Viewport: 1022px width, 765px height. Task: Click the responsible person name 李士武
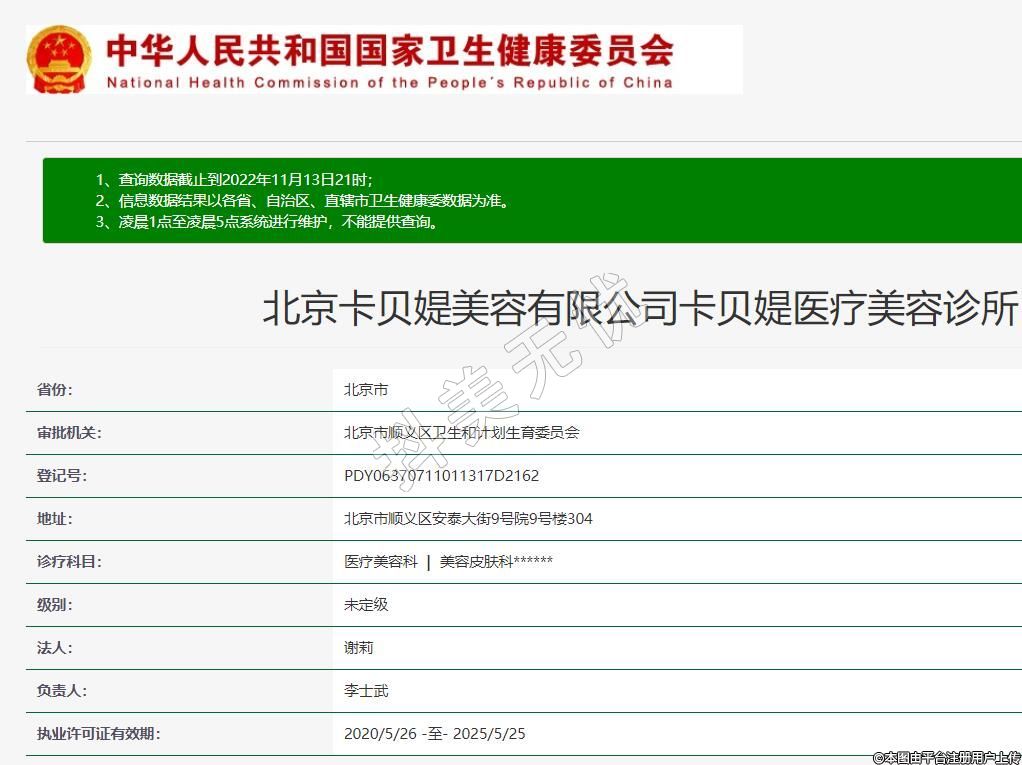pyautogui.click(x=366, y=691)
